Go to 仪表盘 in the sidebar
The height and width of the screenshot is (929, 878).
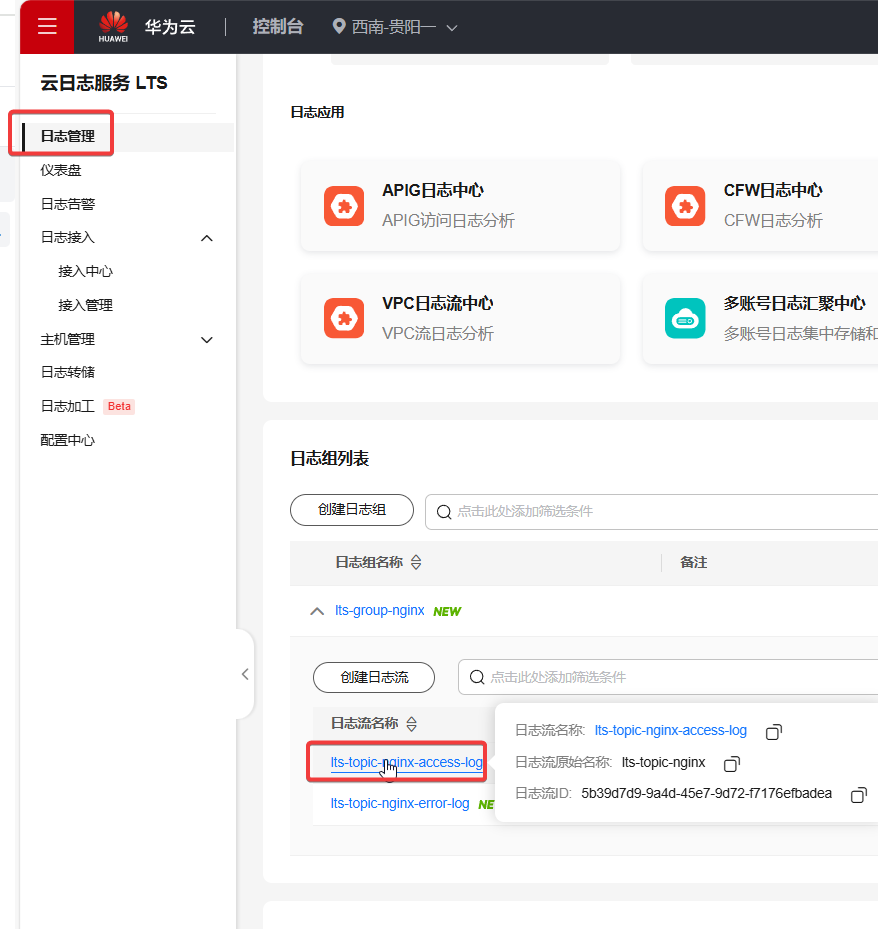pos(61,170)
